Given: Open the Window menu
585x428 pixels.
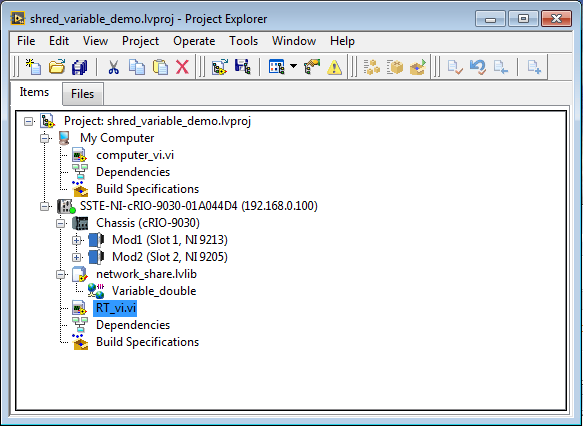Looking at the screenshot, I should [x=294, y=41].
